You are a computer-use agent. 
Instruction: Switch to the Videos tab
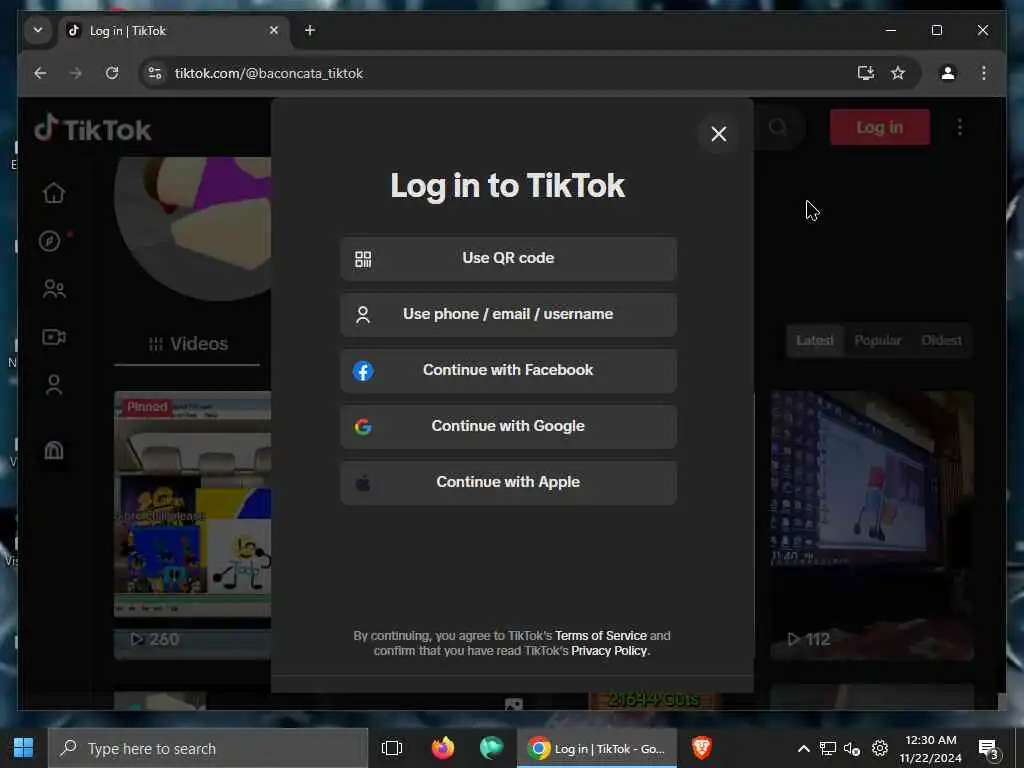tap(187, 344)
